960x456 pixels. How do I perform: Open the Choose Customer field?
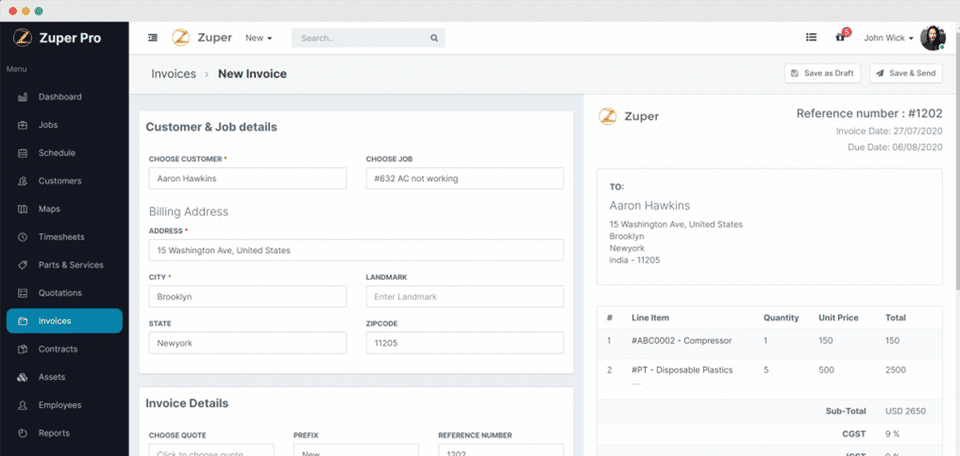pos(247,179)
